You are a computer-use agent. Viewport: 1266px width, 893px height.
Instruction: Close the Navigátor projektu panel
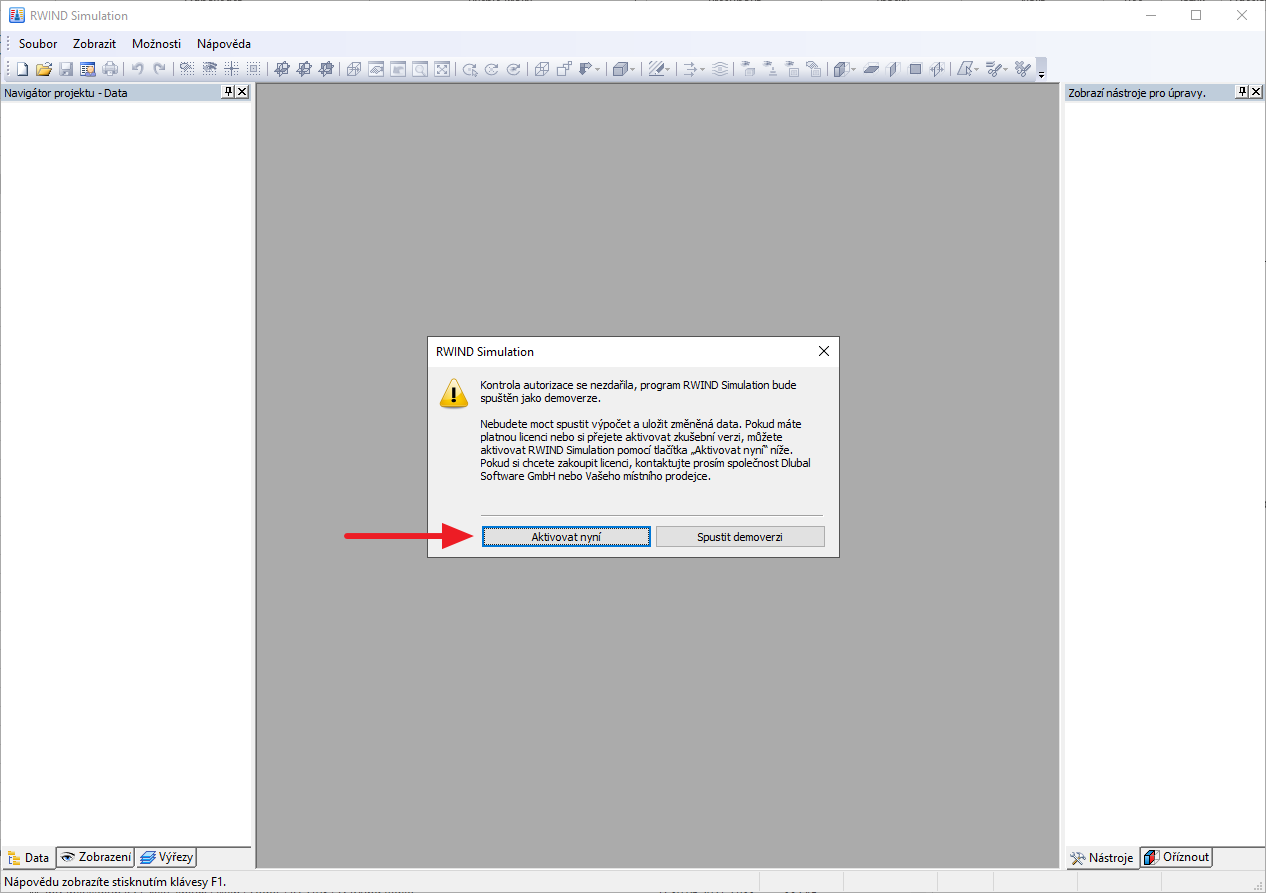point(242,92)
